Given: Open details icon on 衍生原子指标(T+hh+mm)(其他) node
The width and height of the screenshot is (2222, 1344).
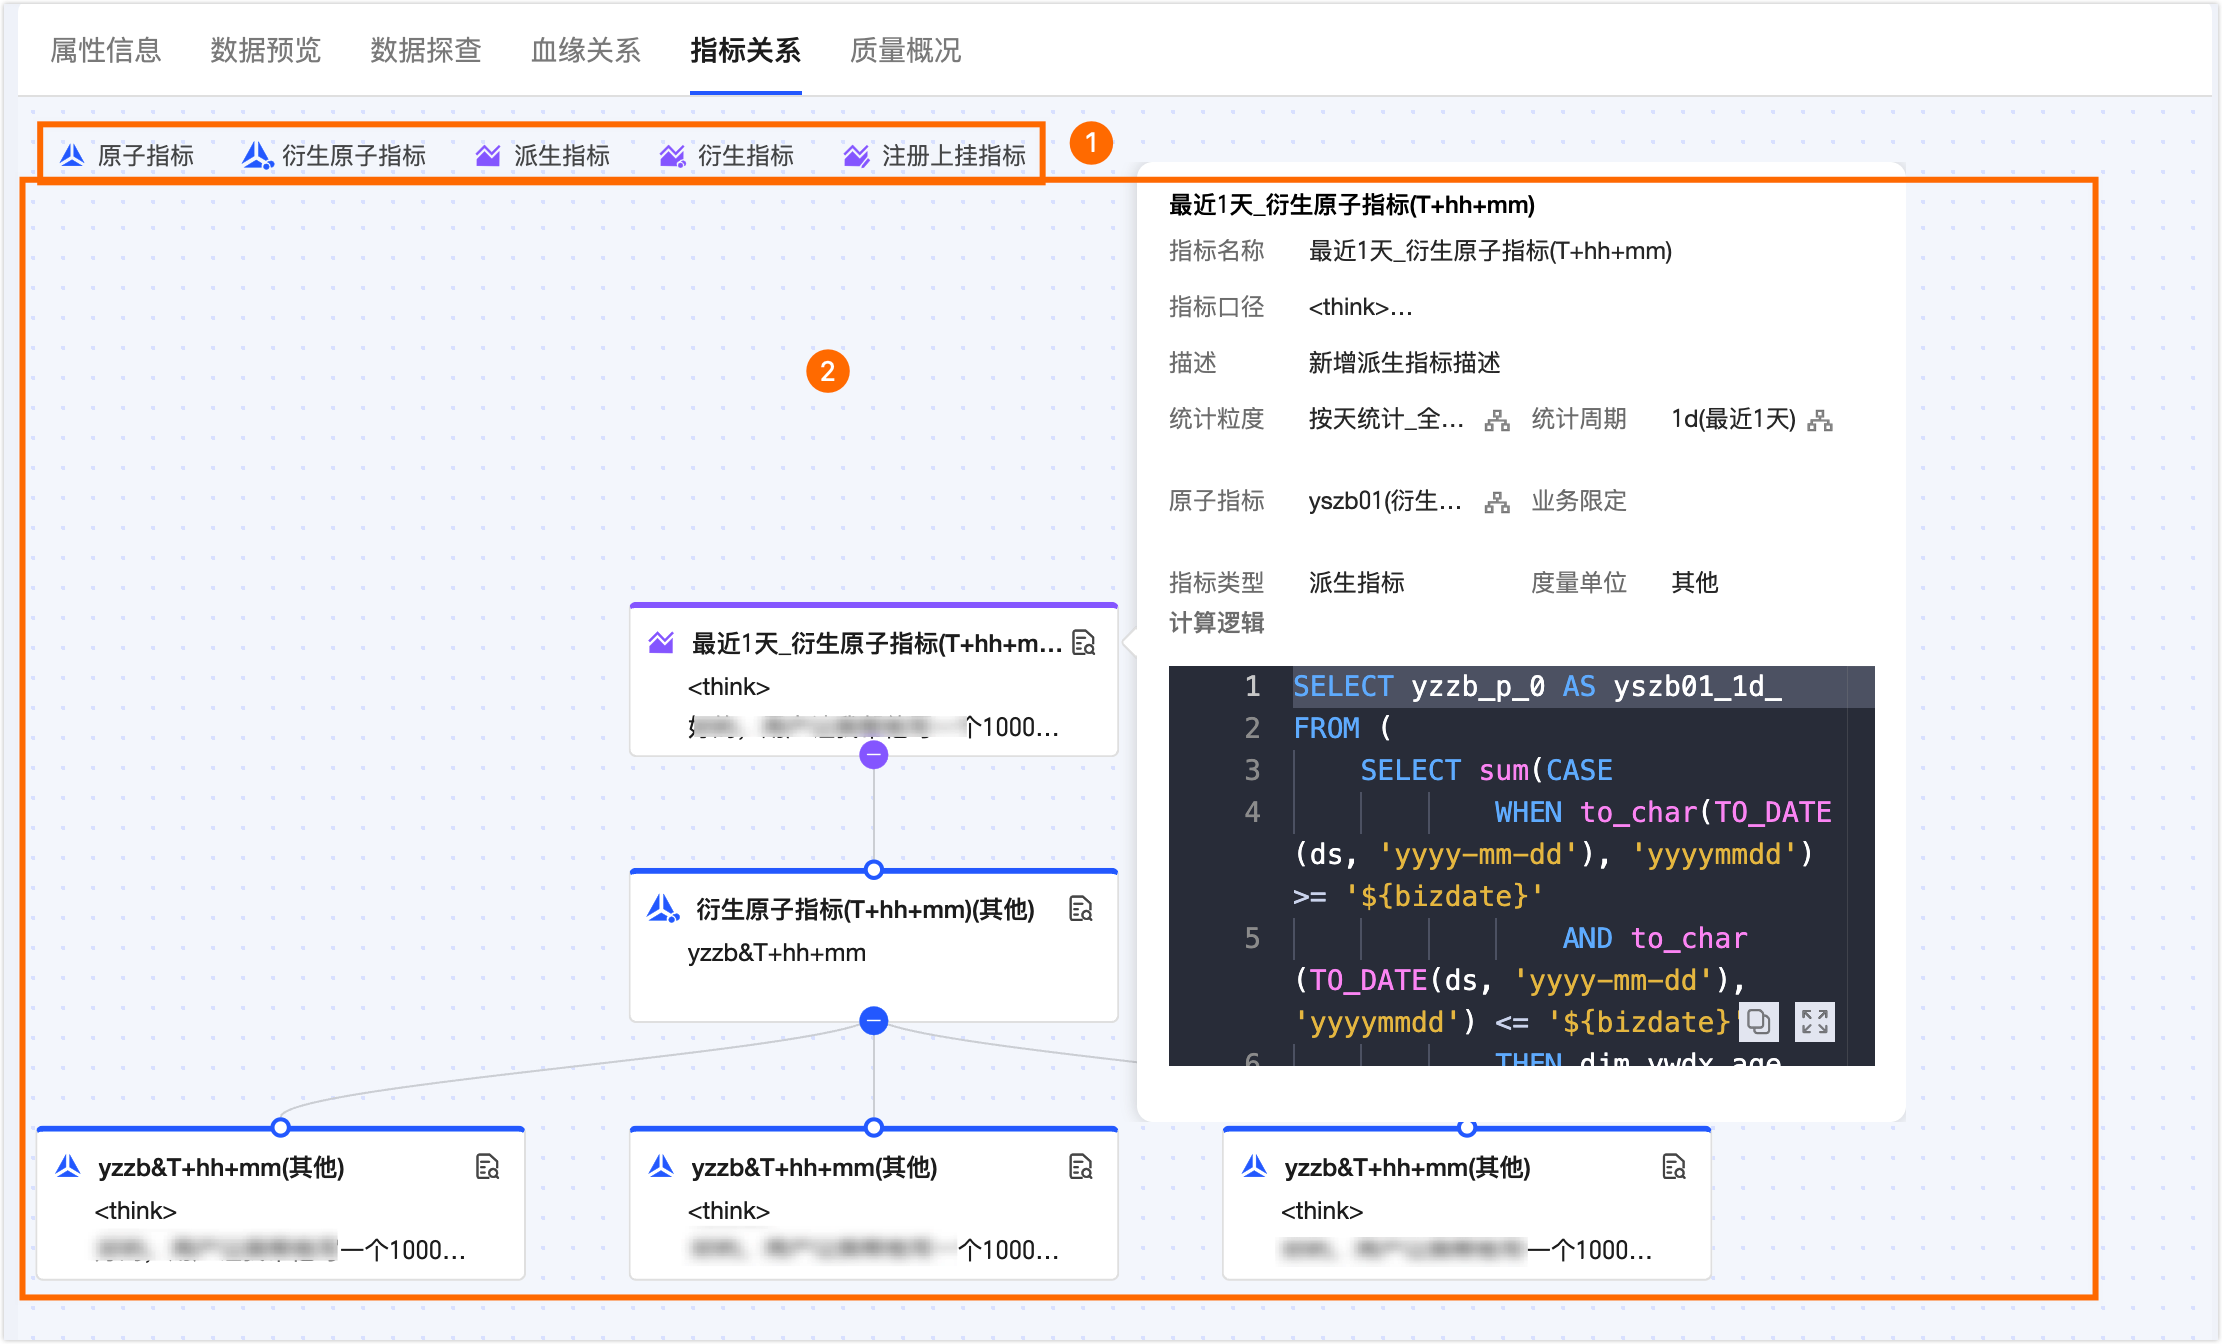Looking at the screenshot, I should (x=1081, y=909).
